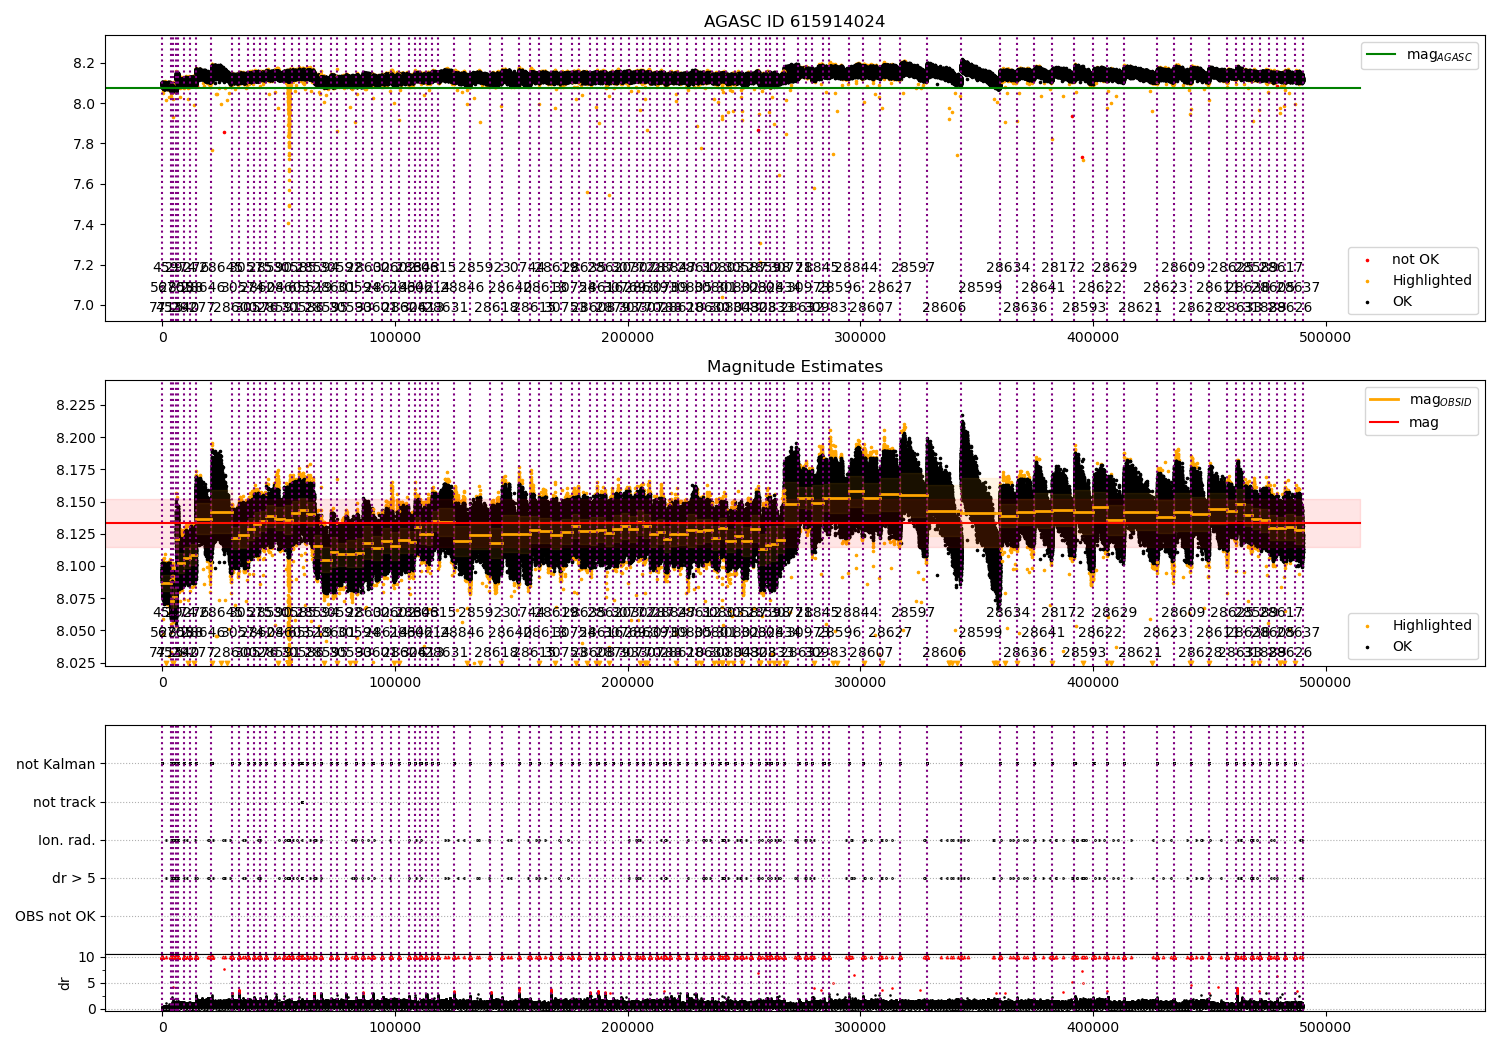Image resolution: width=1500 pixels, height=1050 pixels.
Task: Select the 'Ion. rad.' y-axis label
Action: [x=67, y=841]
